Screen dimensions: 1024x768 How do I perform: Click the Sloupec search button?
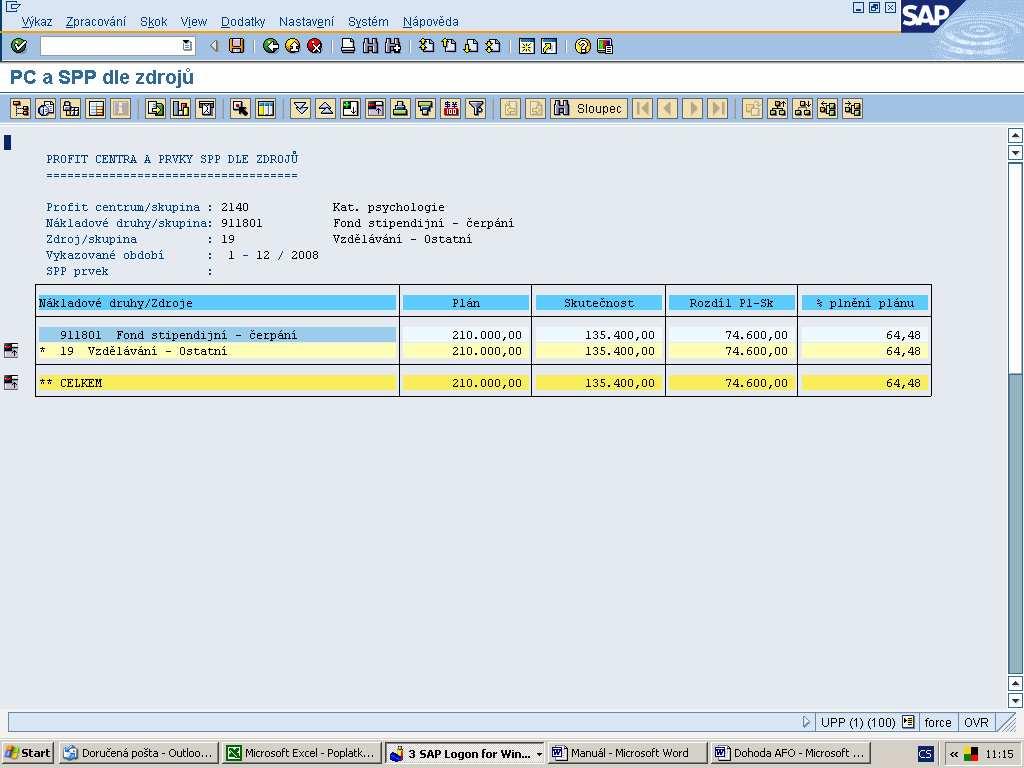pos(588,108)
